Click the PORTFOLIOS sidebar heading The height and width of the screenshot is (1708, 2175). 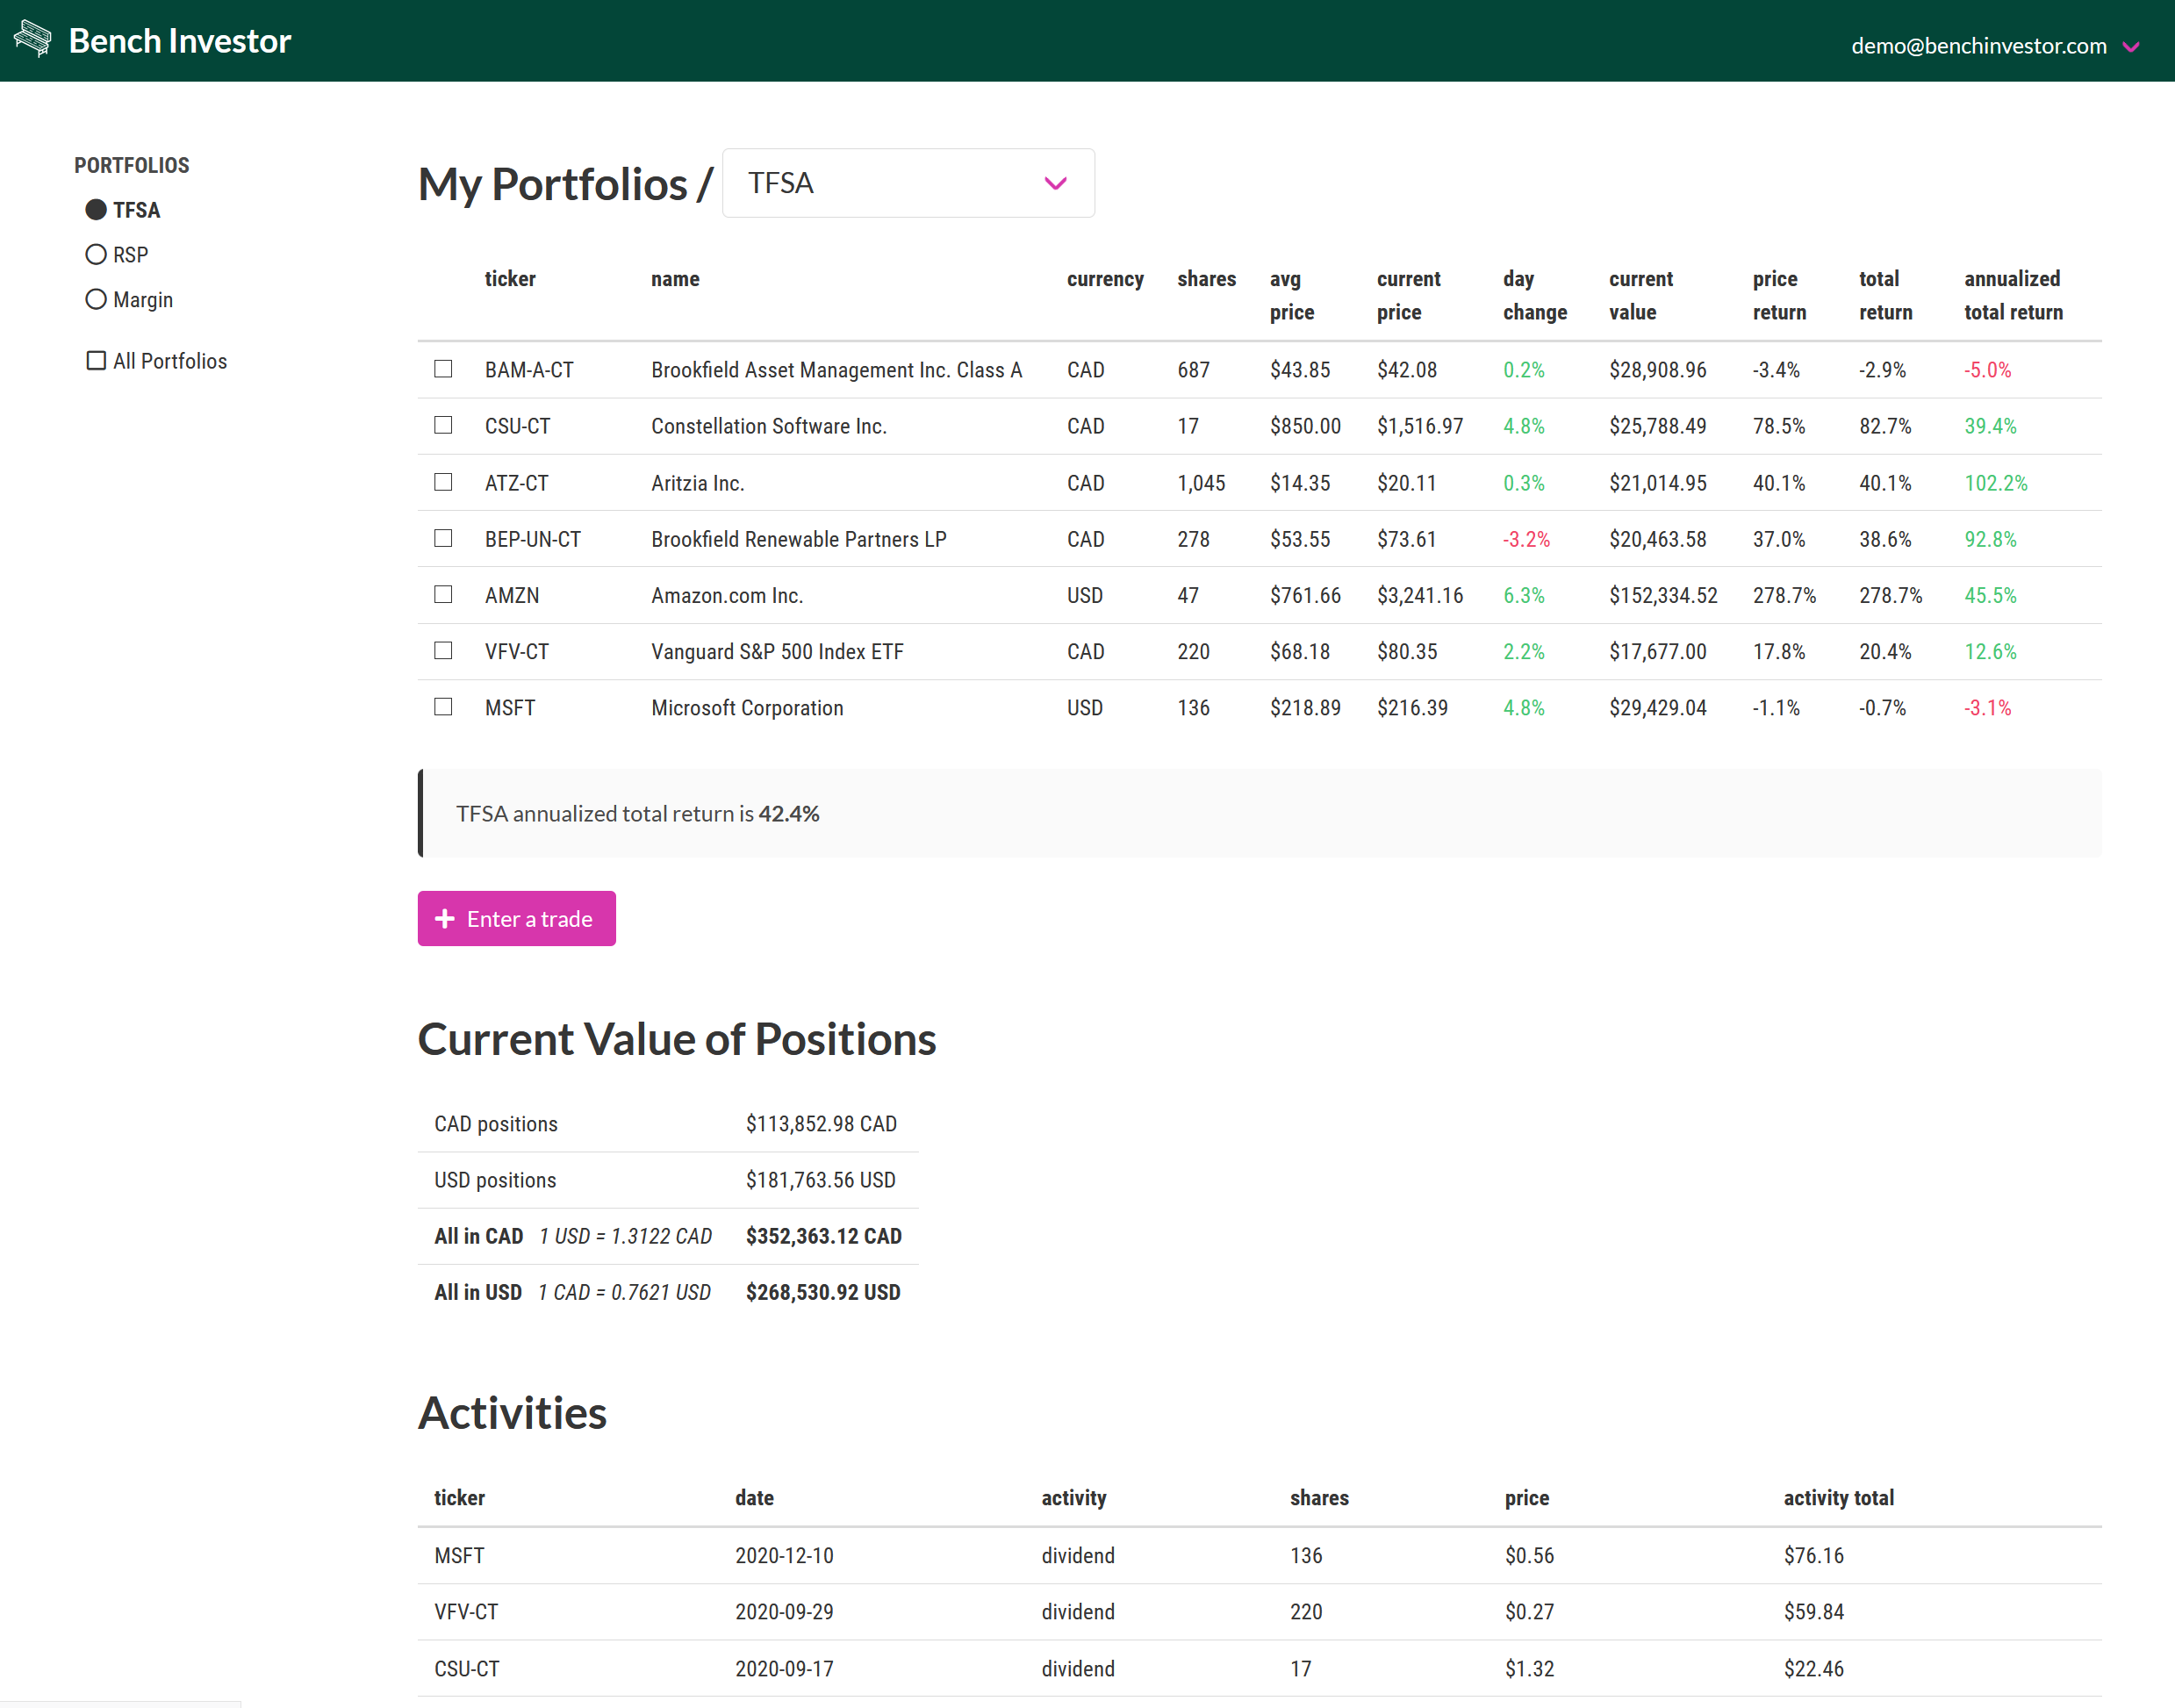(131, 165)
